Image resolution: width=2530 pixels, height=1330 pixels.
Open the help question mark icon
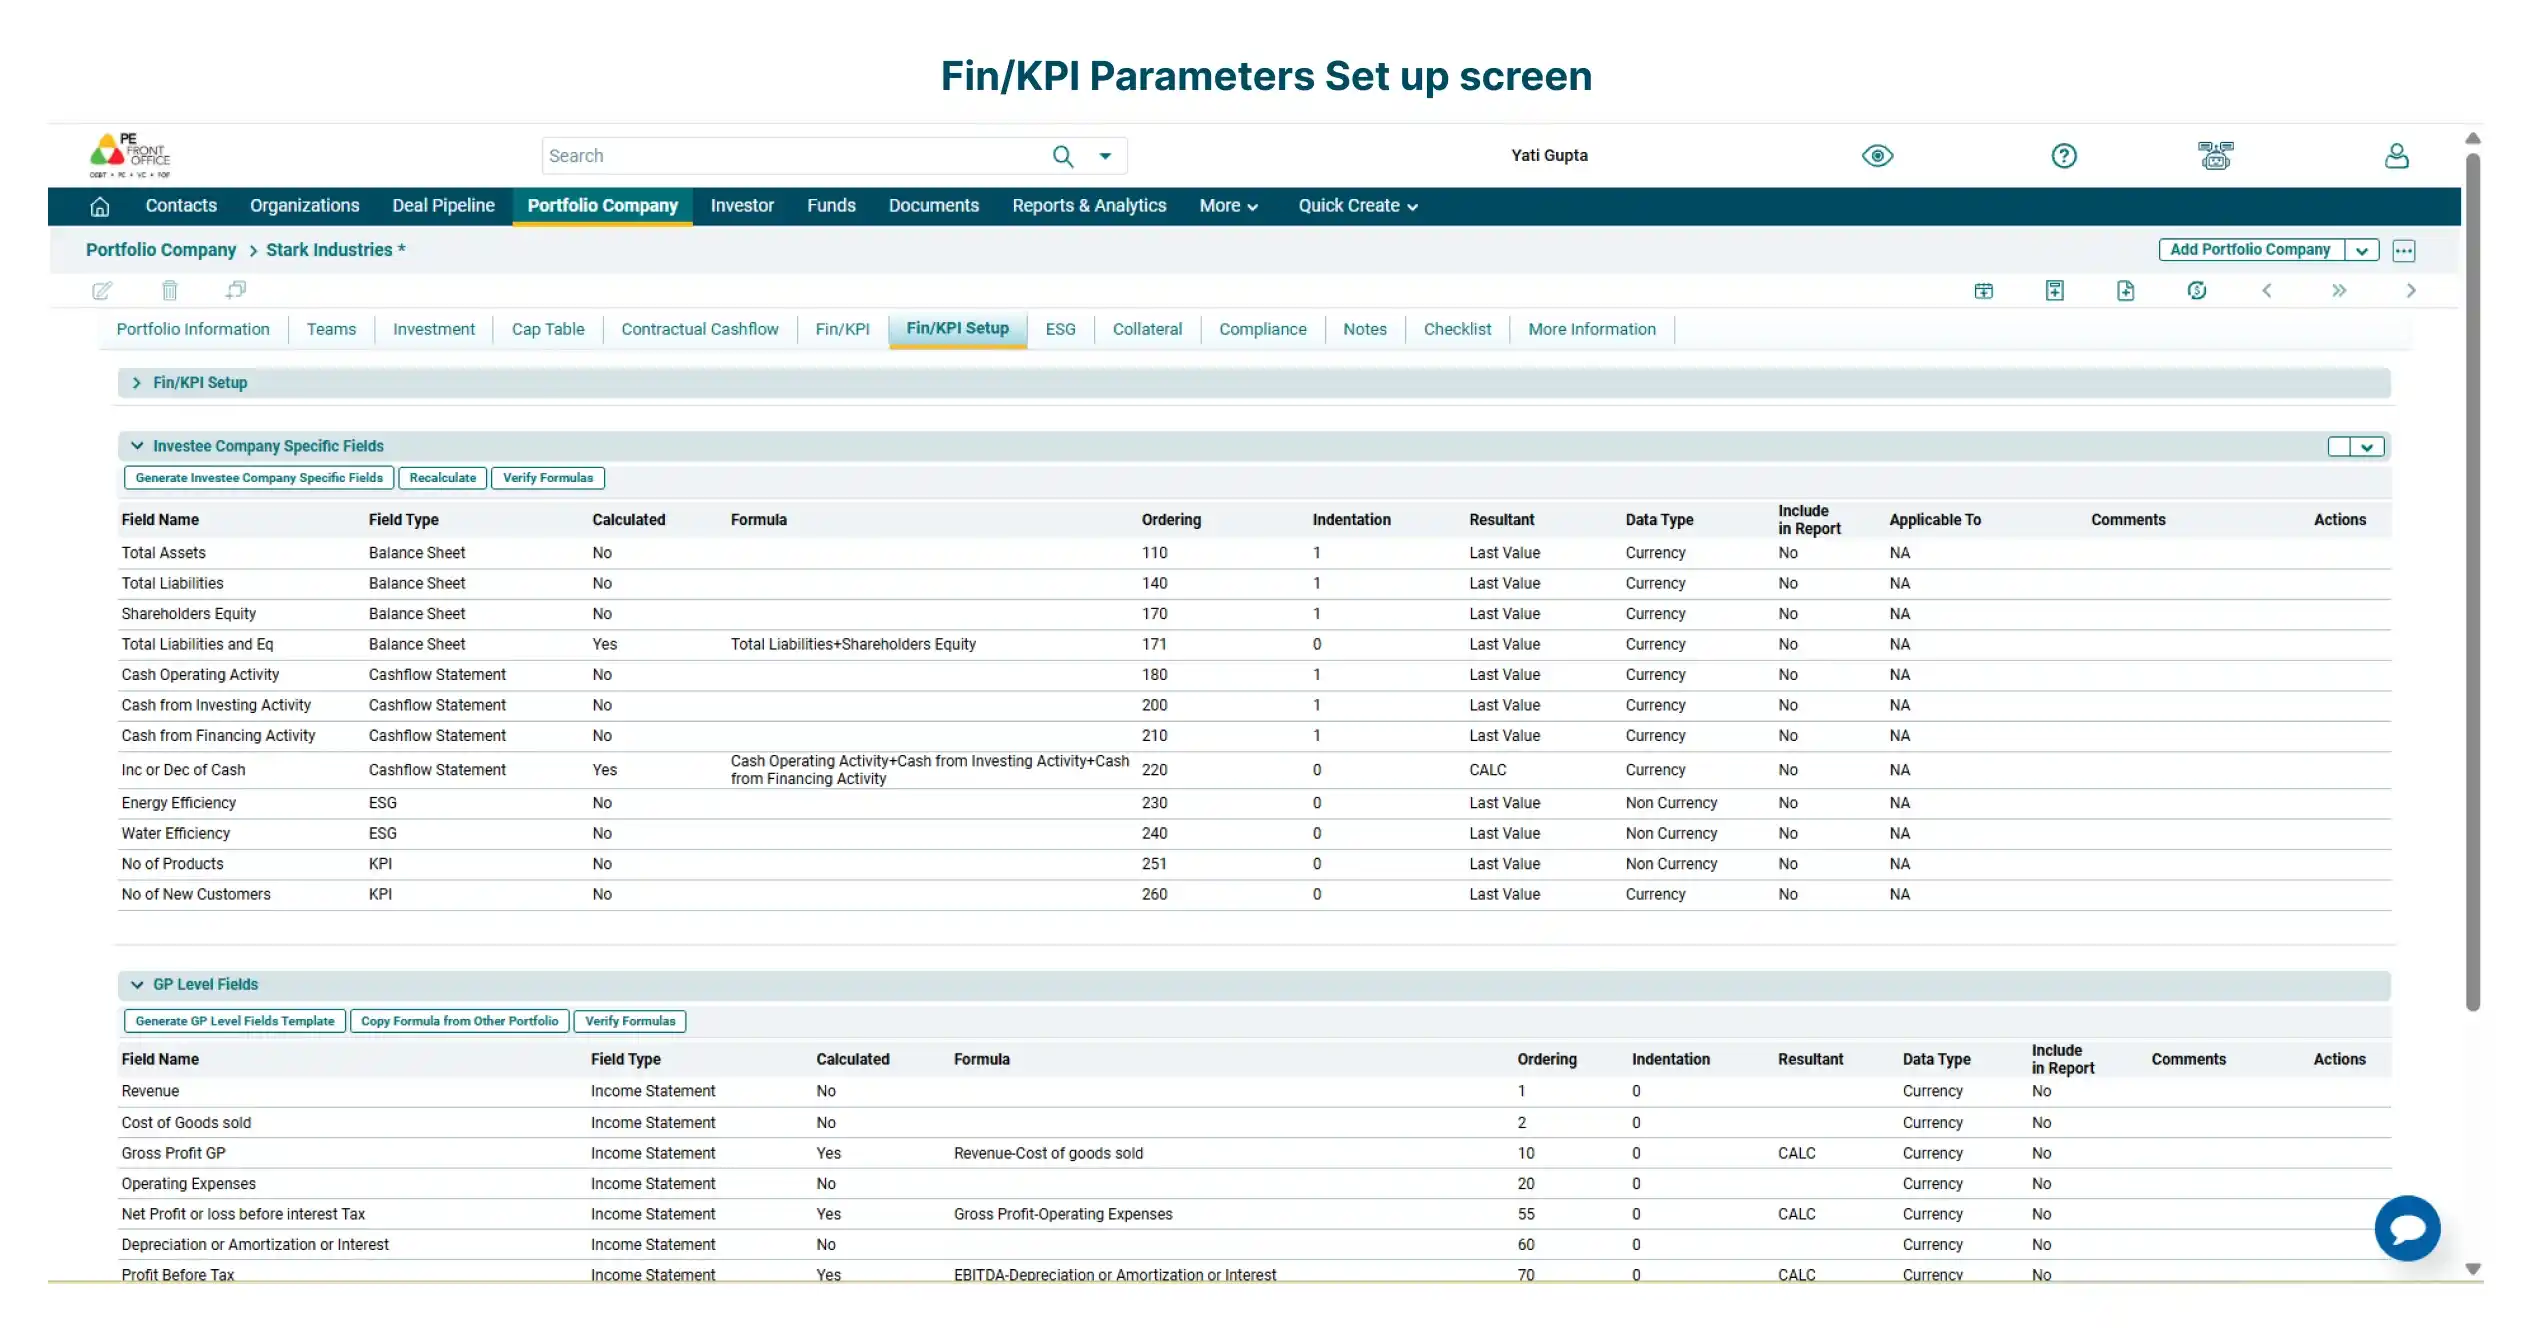2063,156
